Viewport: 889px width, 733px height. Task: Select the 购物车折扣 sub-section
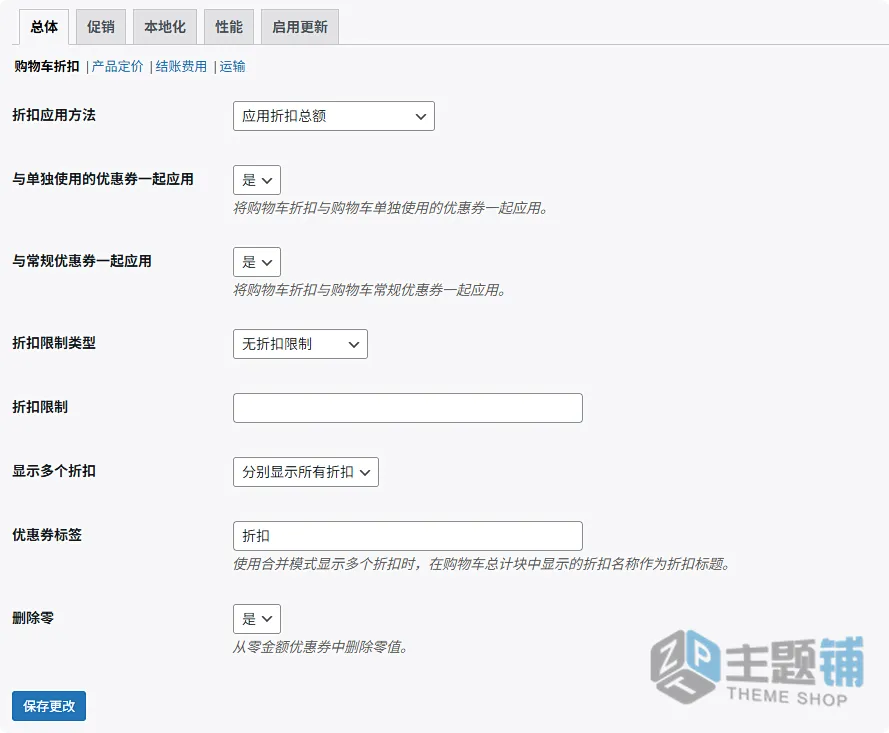(x=46, y=66)
